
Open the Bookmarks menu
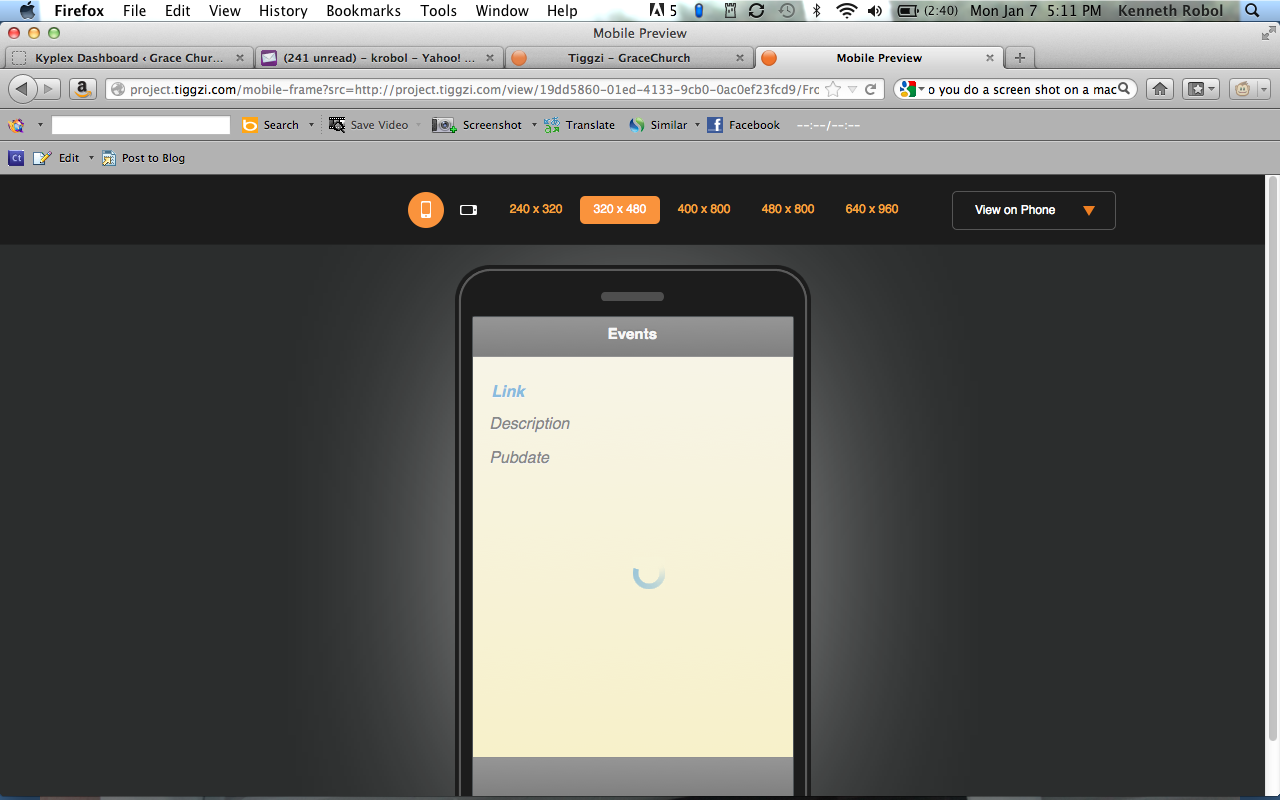363,11
